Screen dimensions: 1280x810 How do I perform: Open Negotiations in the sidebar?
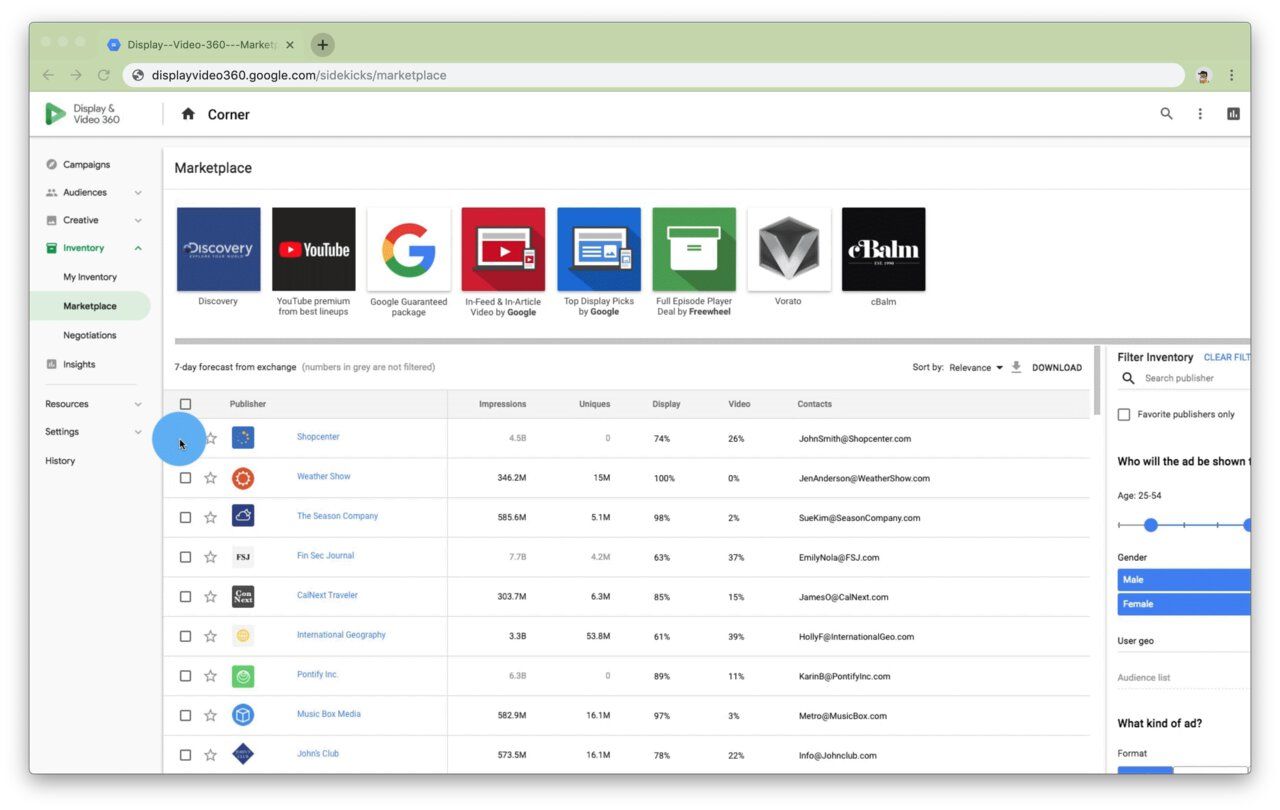pos(90,335)
